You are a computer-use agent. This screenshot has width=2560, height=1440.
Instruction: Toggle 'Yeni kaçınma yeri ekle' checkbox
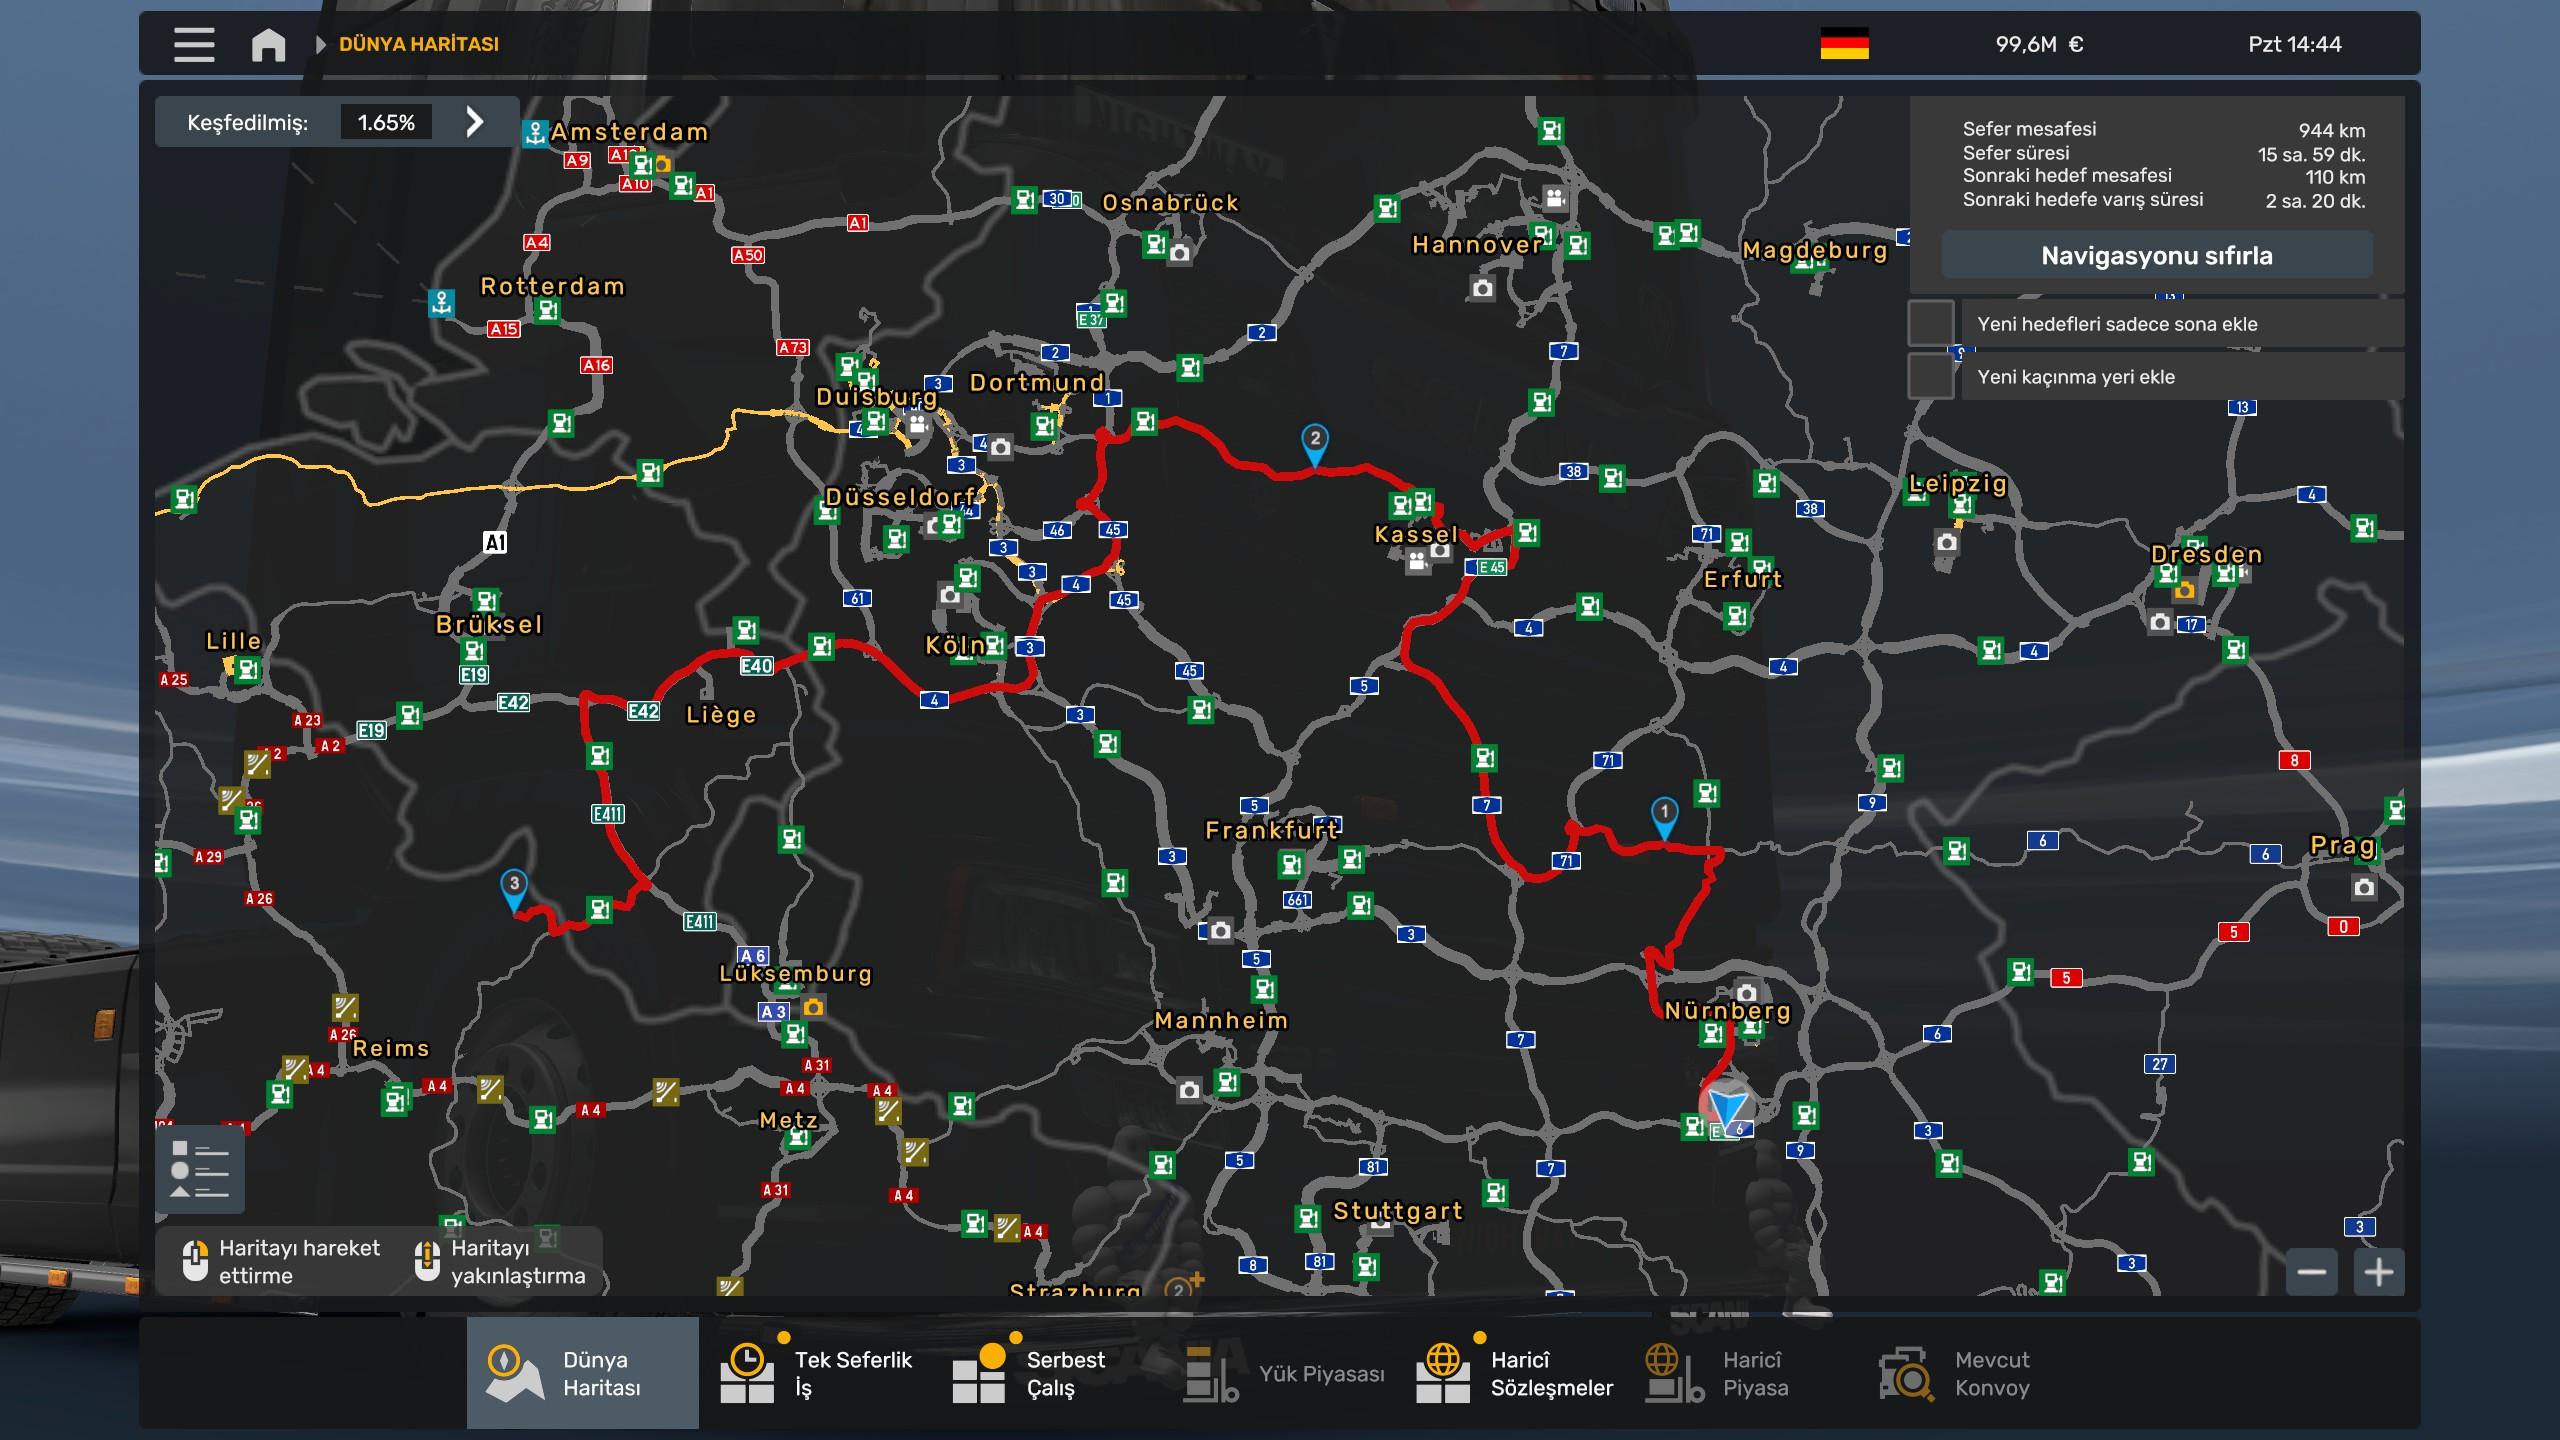pos(1931,377)
